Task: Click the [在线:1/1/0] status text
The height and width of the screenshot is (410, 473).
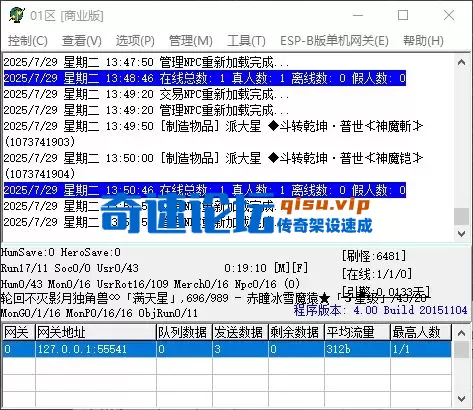Action: (x=377, y=274)
